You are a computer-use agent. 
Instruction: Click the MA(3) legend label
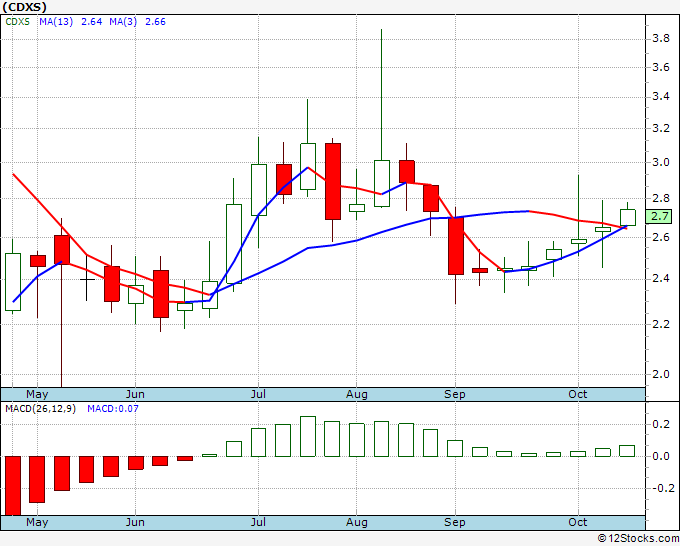[x=123, y=22]
